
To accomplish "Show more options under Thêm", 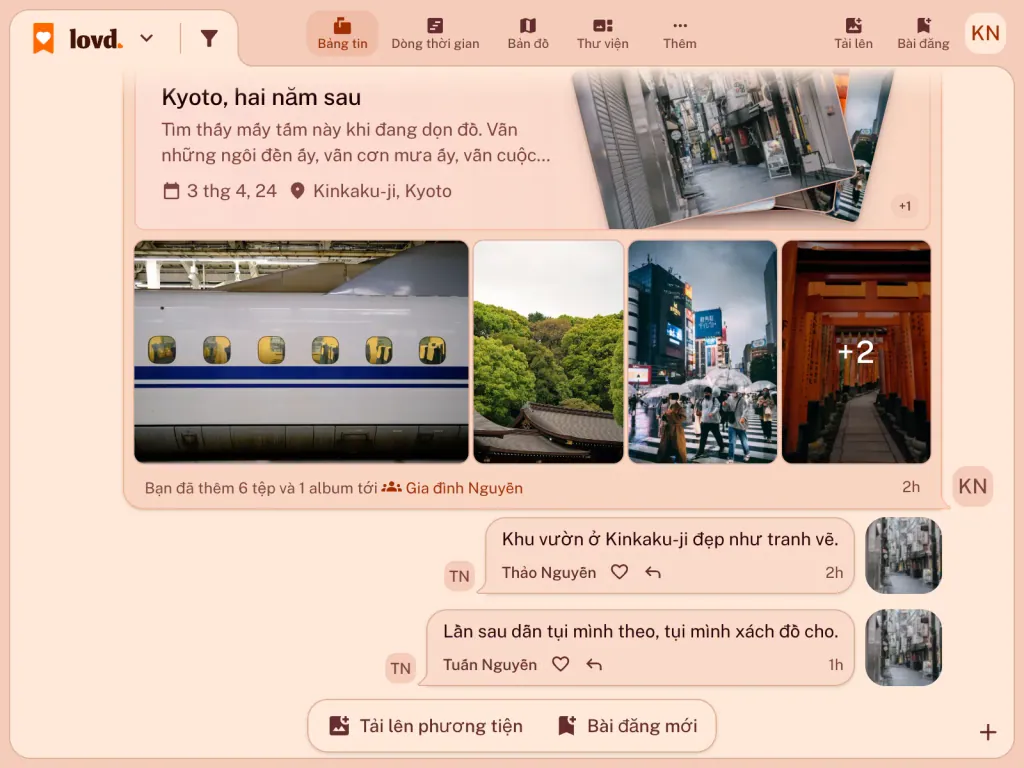I will click(680, 34).
